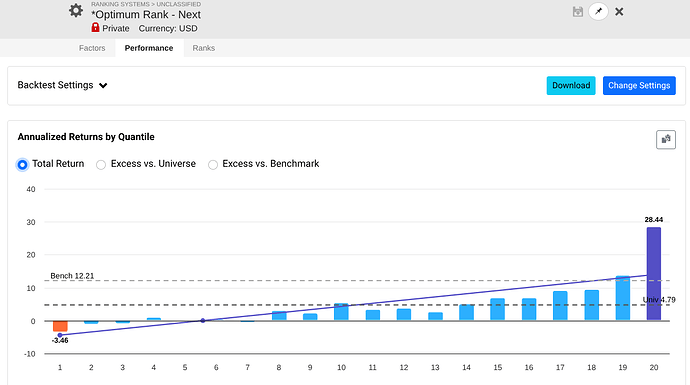Select the Performance tab
Screen dimensions: 690x385
tap(149, 48)
